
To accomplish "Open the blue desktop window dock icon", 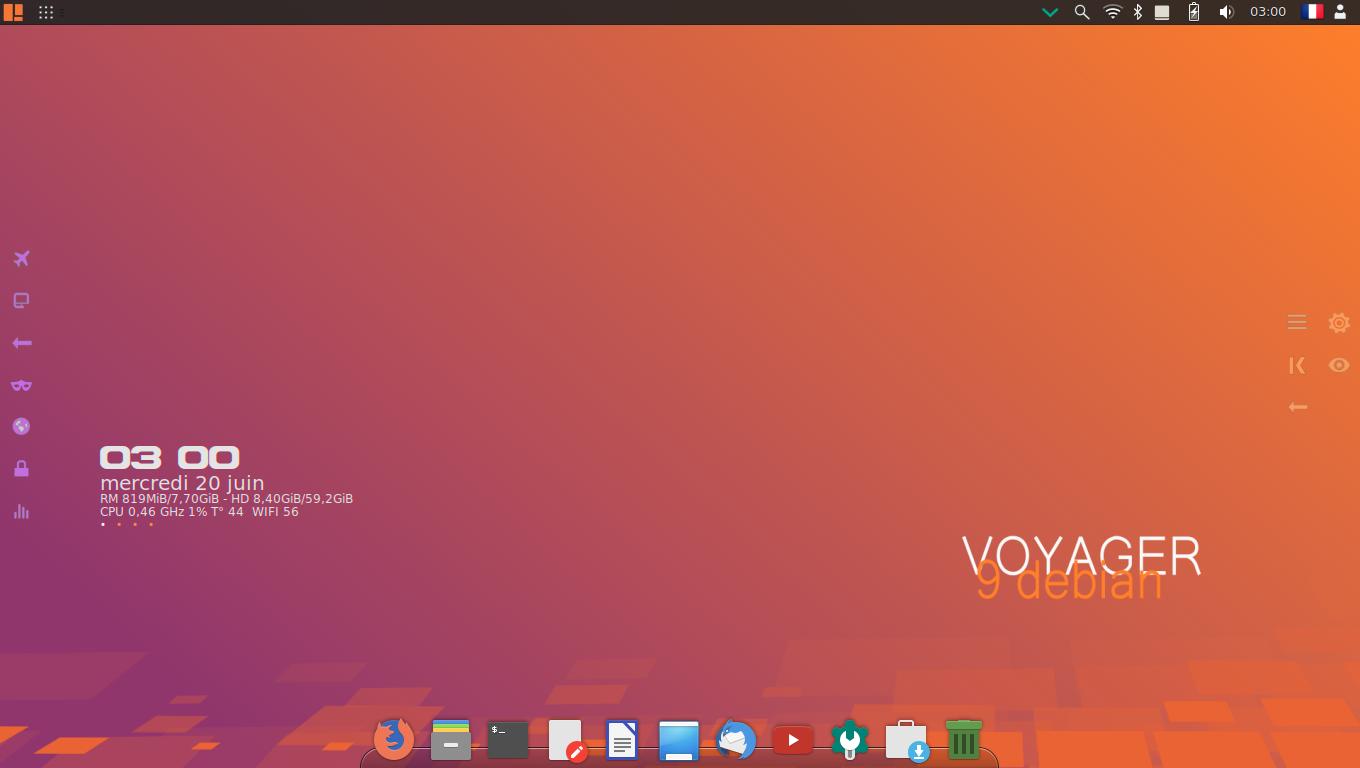I will (x=679, y=740).
